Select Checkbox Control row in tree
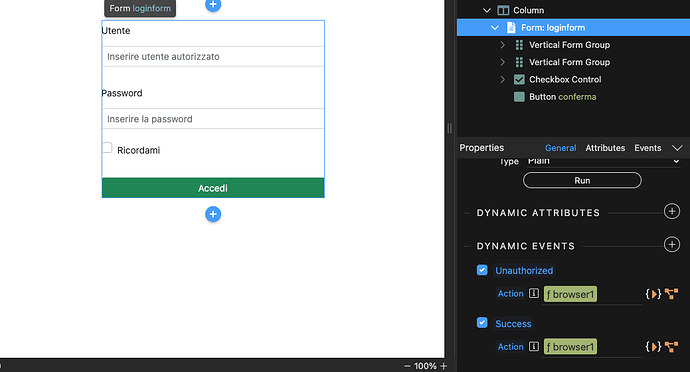690x372 pixels. pos(573,80)
